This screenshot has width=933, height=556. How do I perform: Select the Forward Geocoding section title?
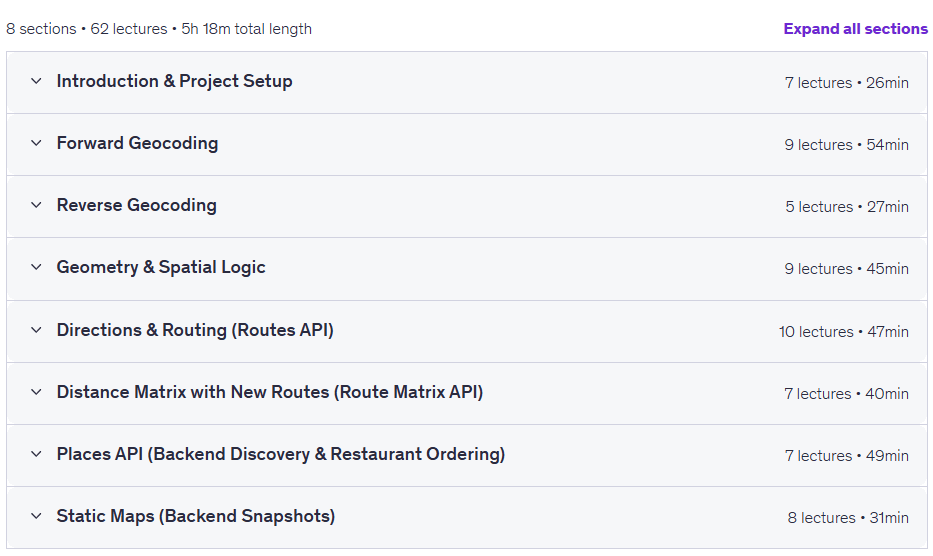137,143
